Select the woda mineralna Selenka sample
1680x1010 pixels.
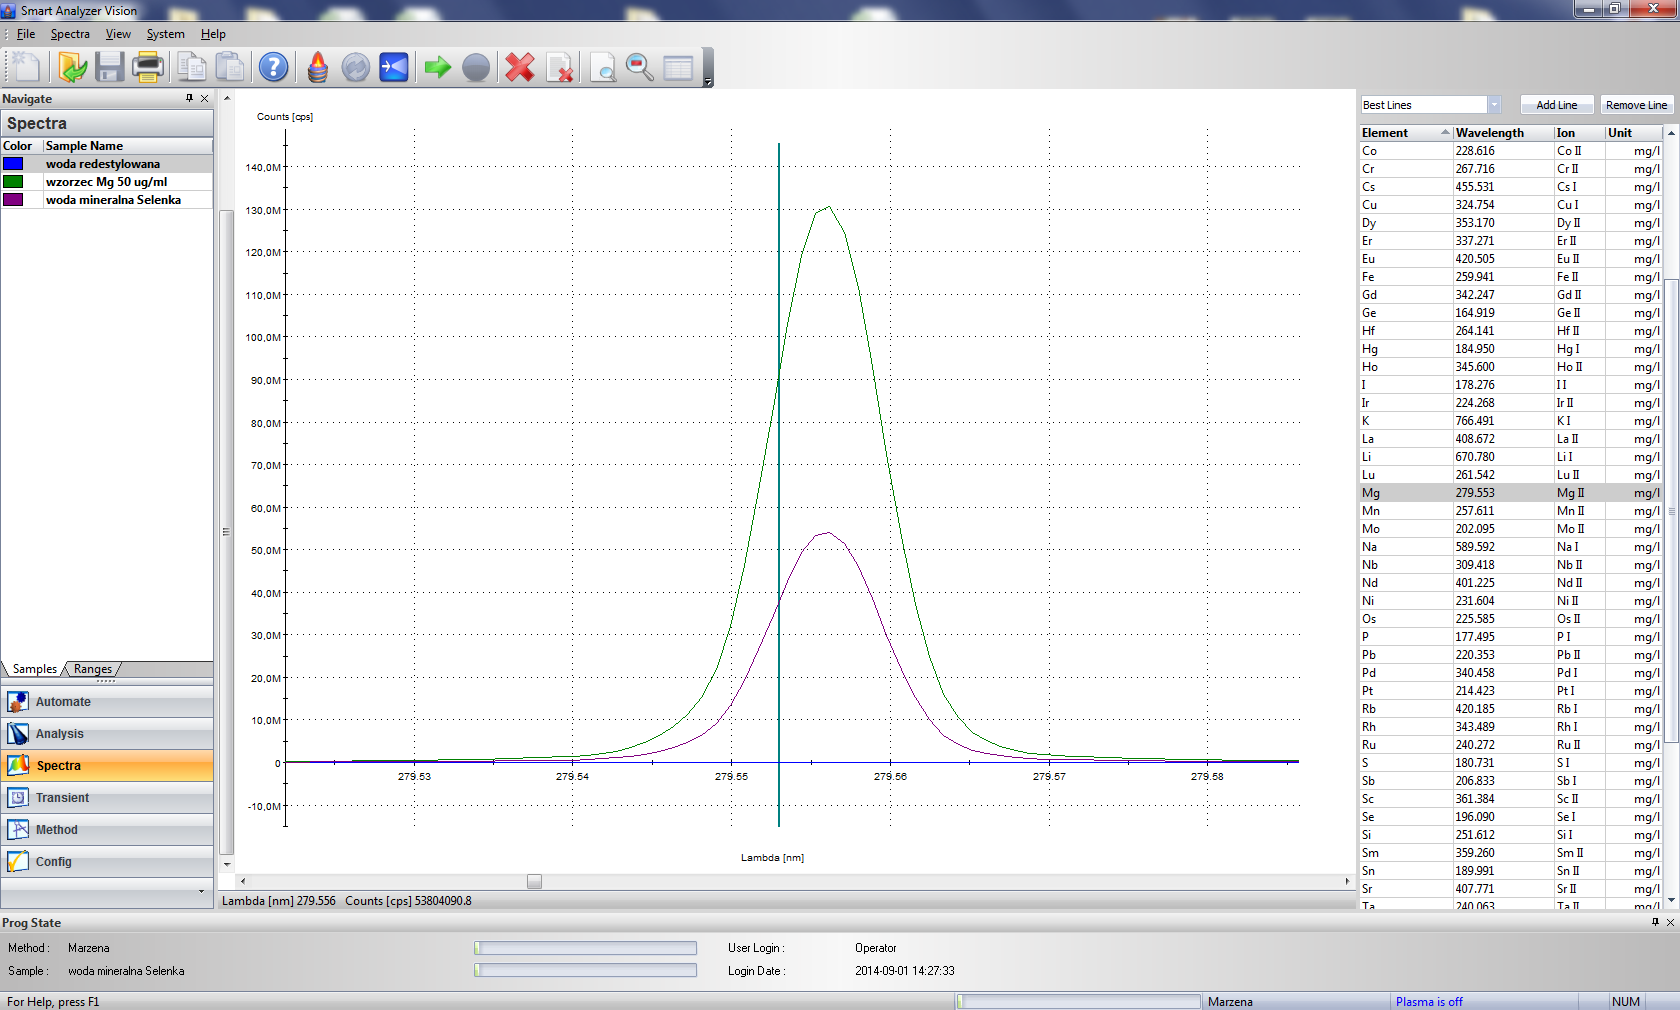coord(106,200)
